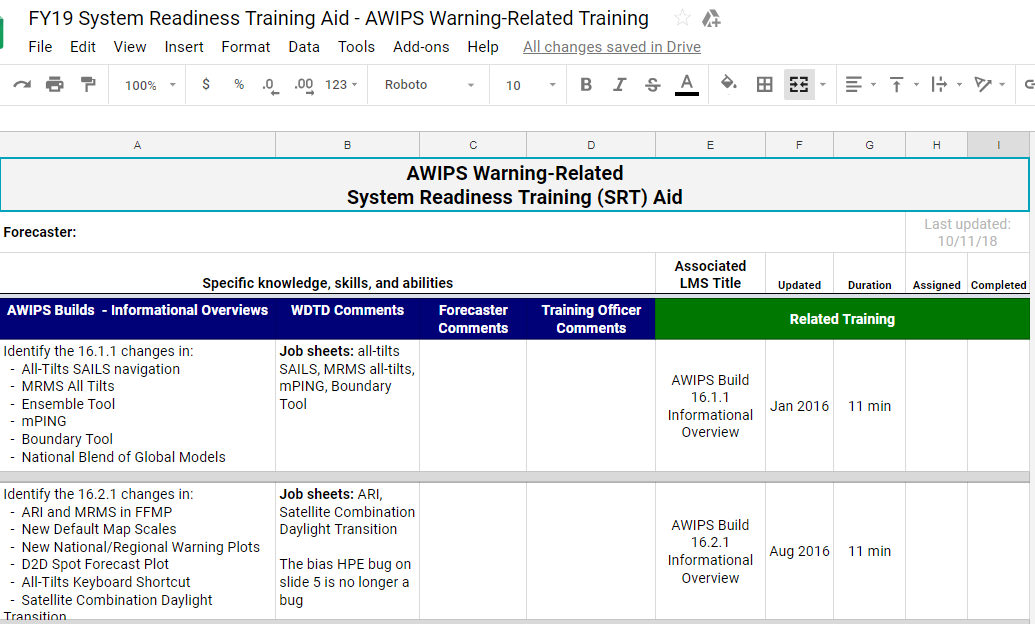This screenshot has width=1035, height=624.
Task: Toggle Bold formatting
Action: [x=585, y=85]
